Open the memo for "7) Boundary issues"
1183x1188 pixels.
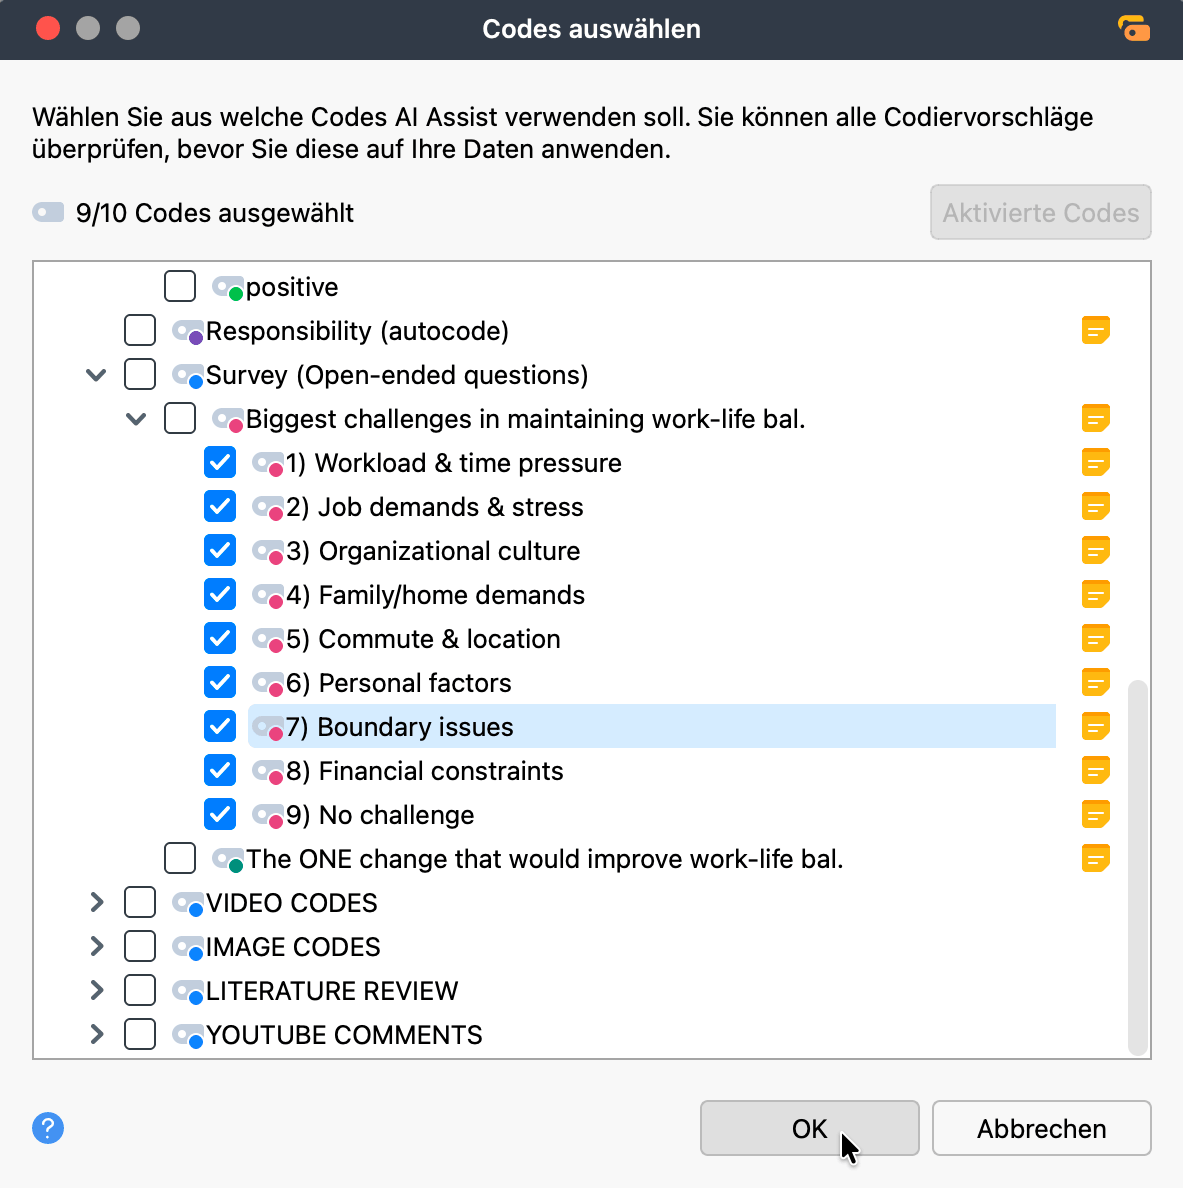[1096, 726]
